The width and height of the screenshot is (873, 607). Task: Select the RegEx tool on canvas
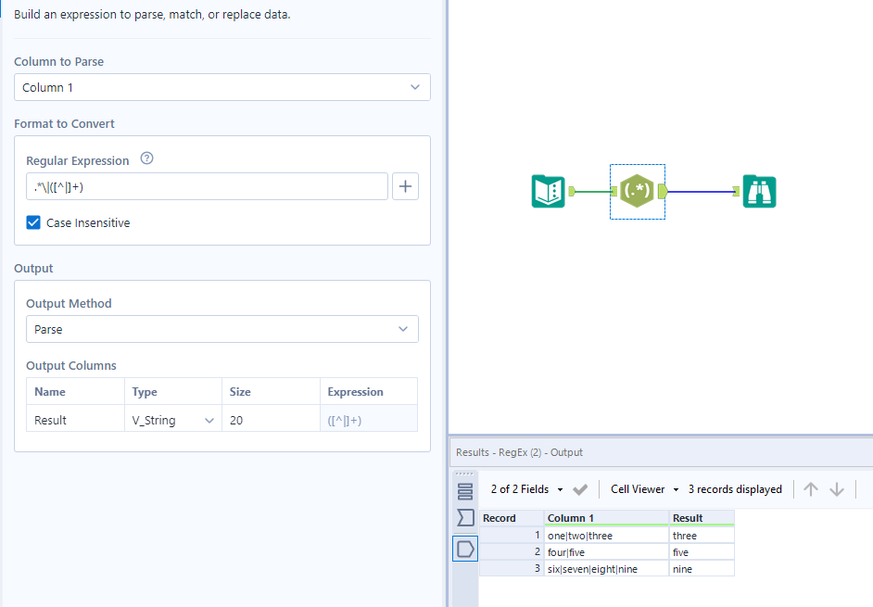(637, 191)
